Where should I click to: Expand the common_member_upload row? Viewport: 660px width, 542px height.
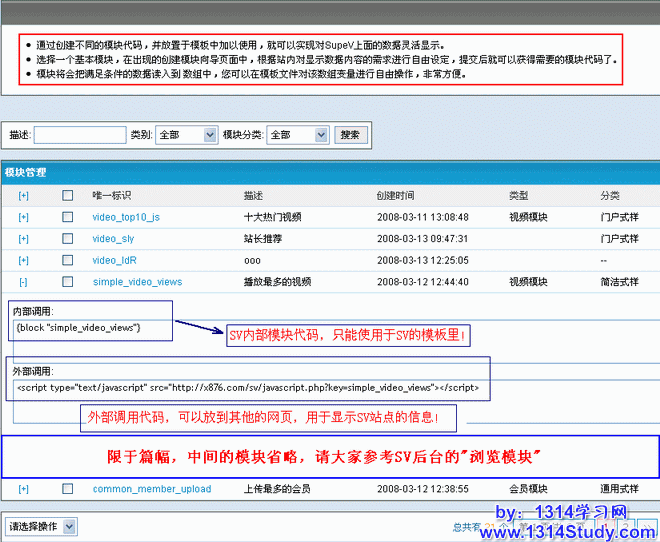(x=24, y=489)
